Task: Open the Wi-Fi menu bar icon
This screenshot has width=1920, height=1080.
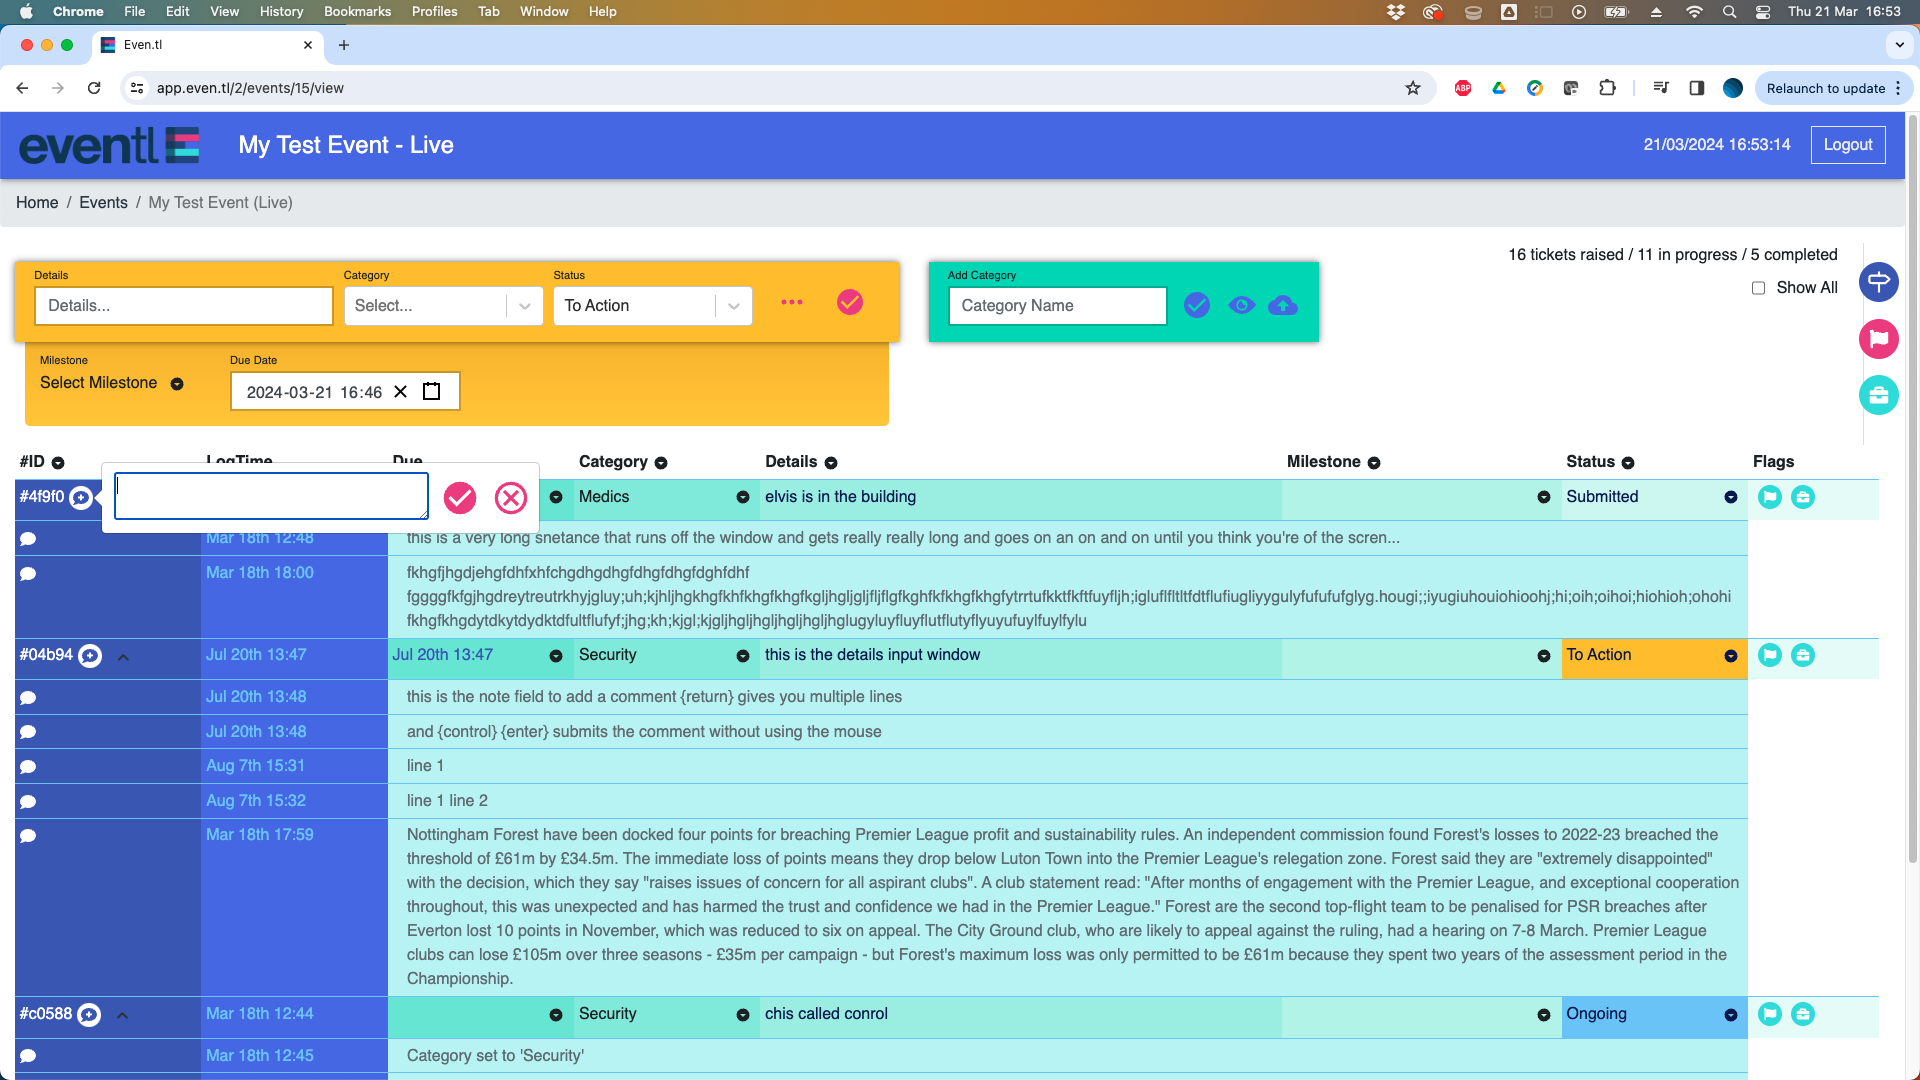Action: [x=1694, y=12]
